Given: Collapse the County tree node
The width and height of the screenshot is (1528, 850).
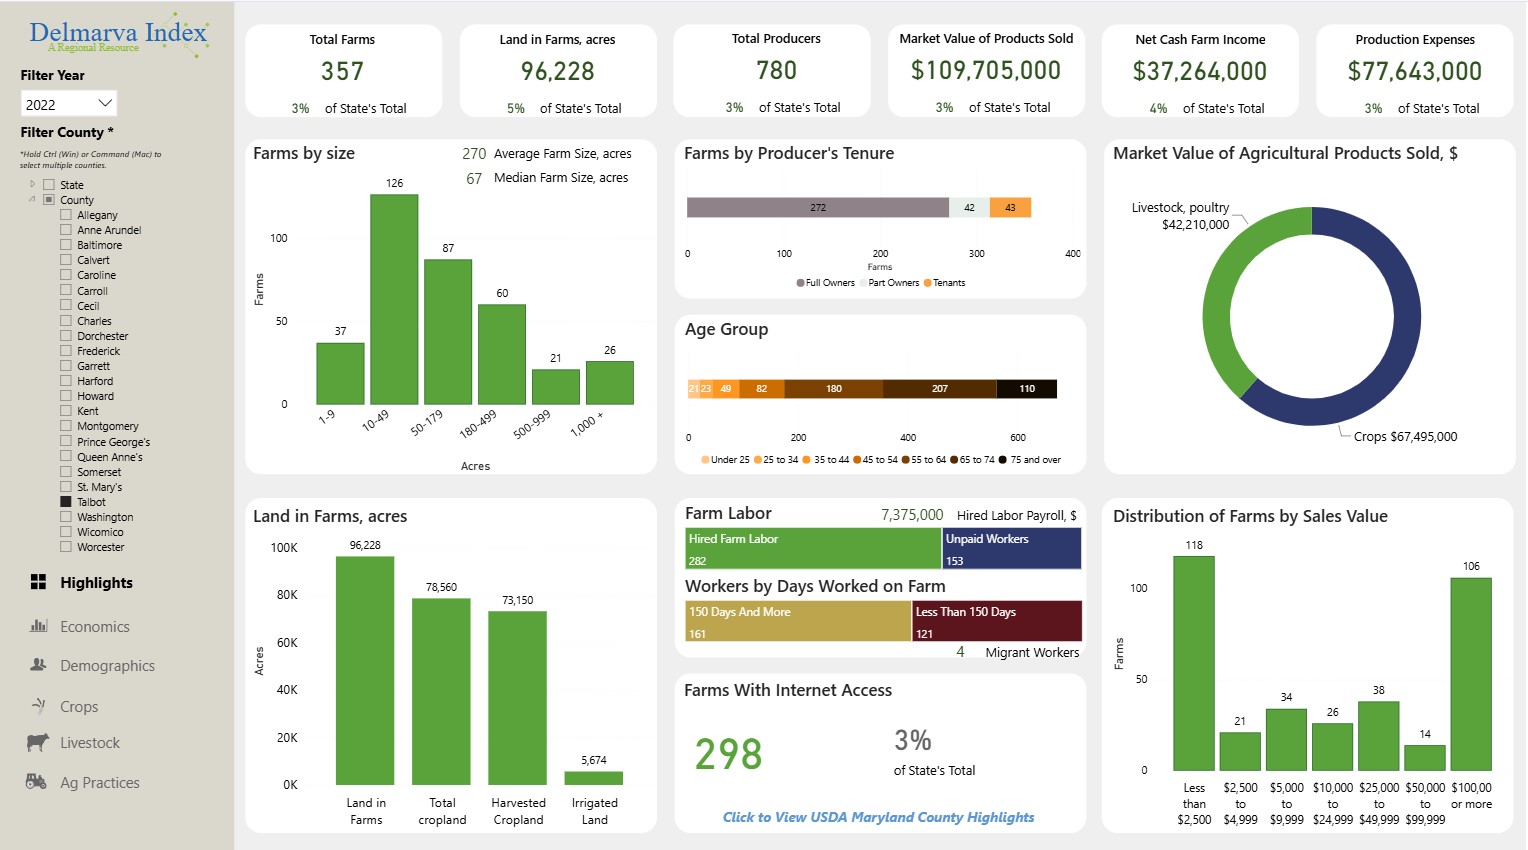Looking at the screenshot, I should pyautogui.click(x=34, y=199).
